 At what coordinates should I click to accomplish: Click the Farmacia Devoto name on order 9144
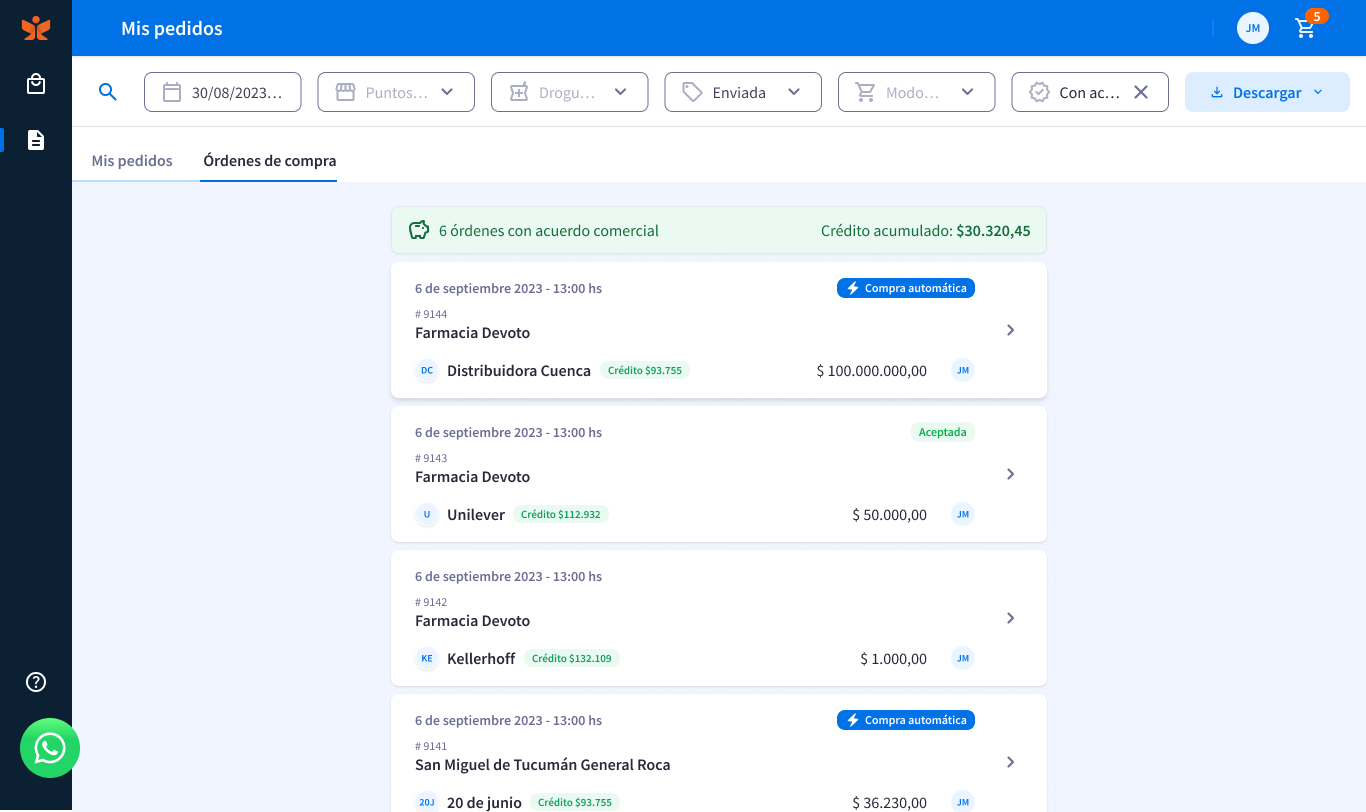pyautogui.click(x=473, y=333)
